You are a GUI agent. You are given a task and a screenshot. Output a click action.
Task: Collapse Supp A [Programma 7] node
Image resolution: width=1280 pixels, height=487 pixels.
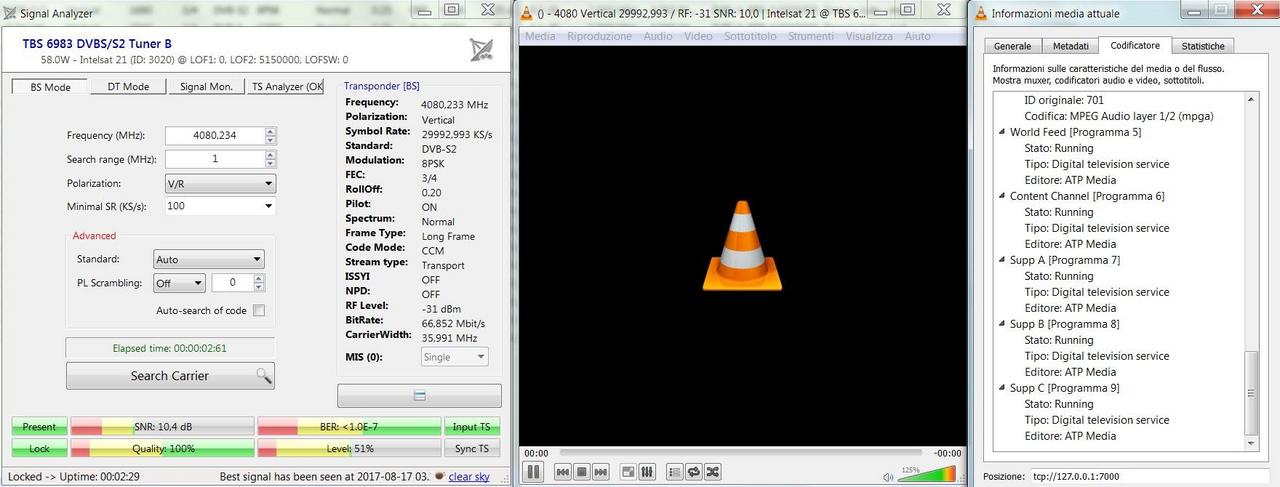click(x=1001, y=260)
